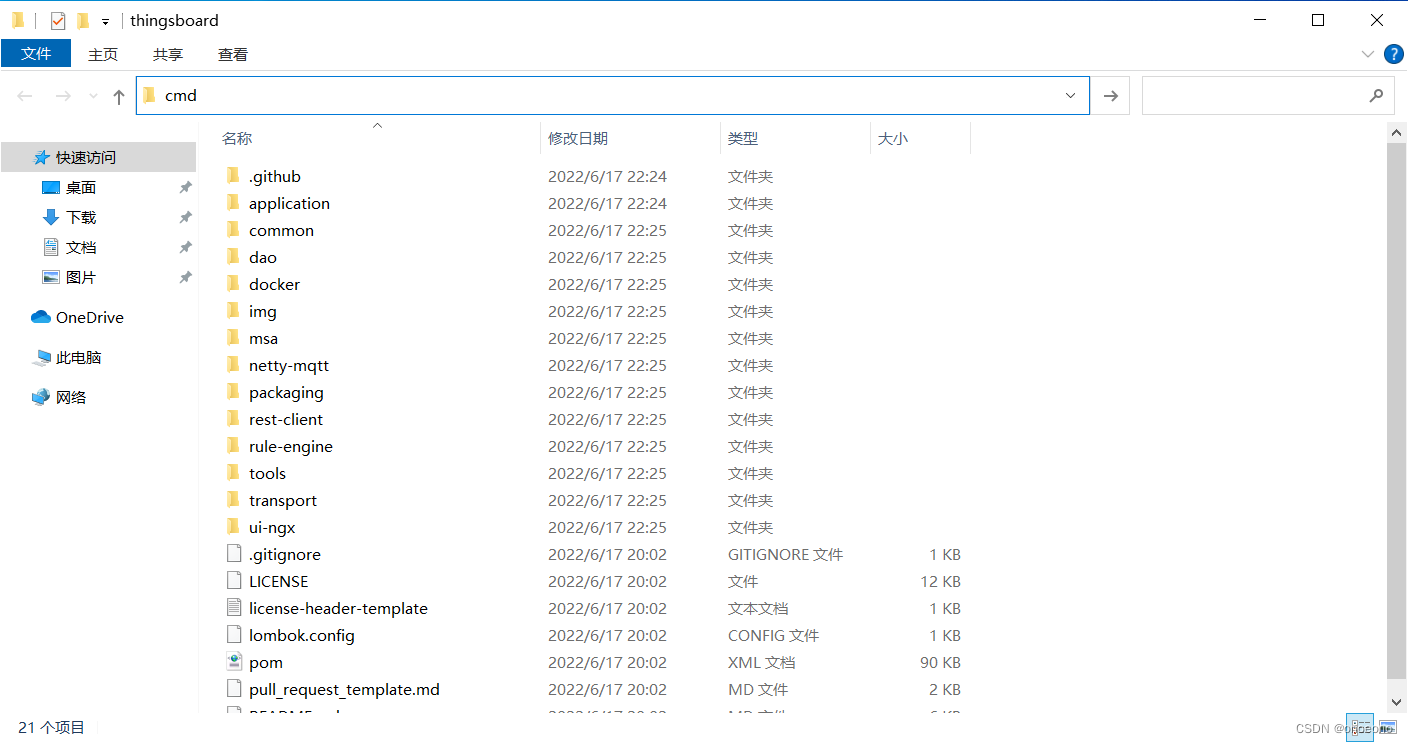Click the .github folder icon

tap(233, 176)
